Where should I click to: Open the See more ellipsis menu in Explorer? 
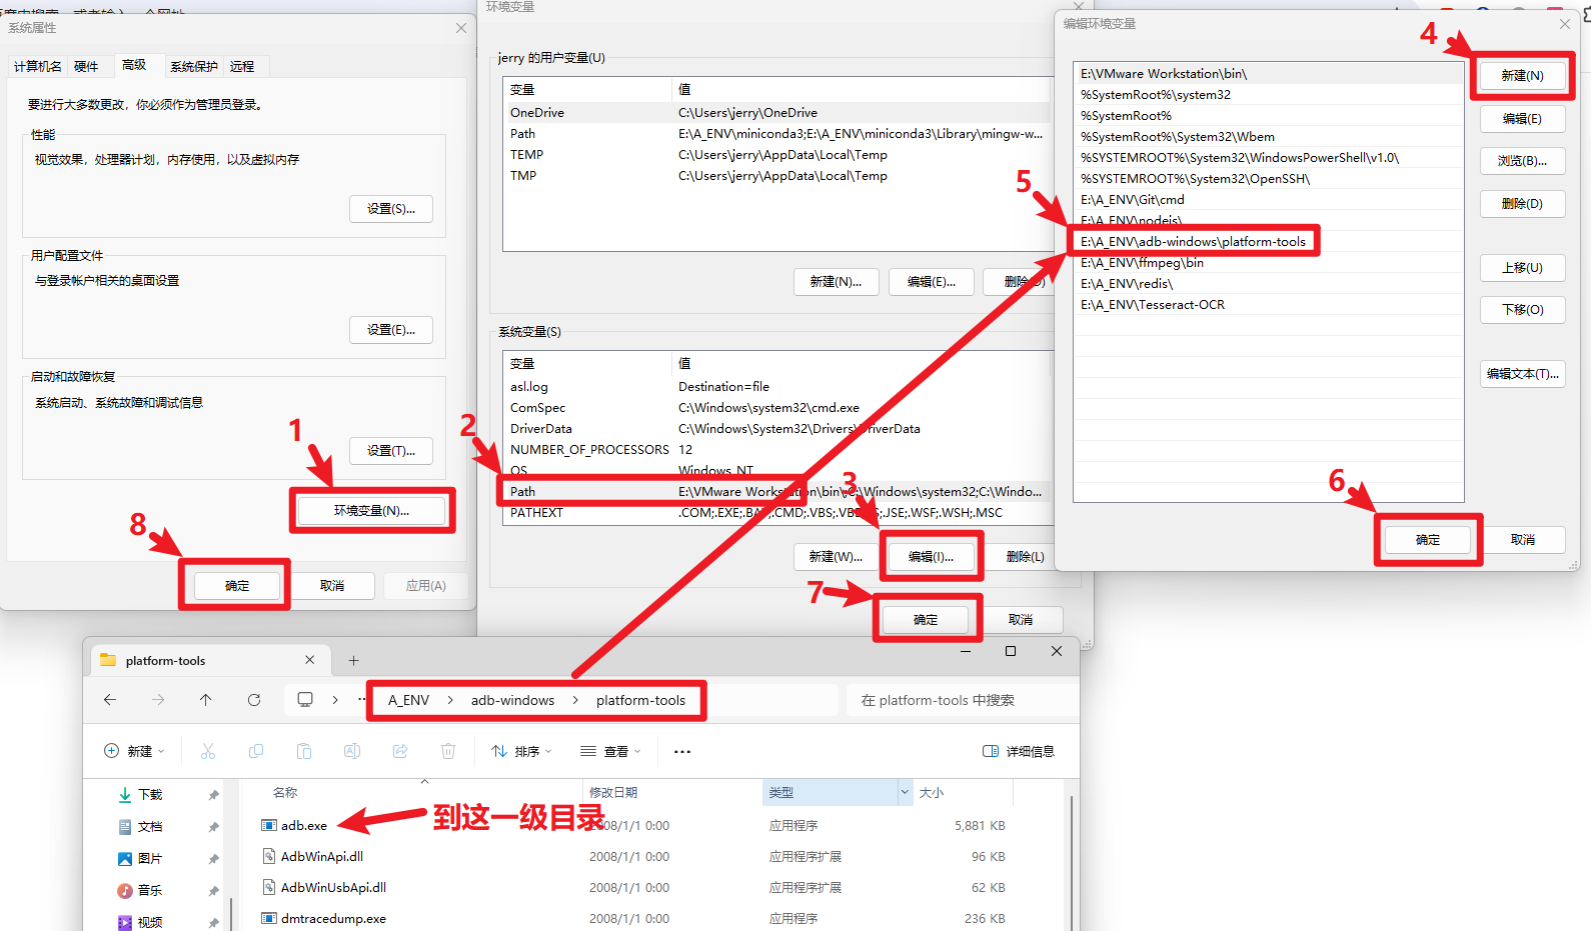(x=682, y=751)
